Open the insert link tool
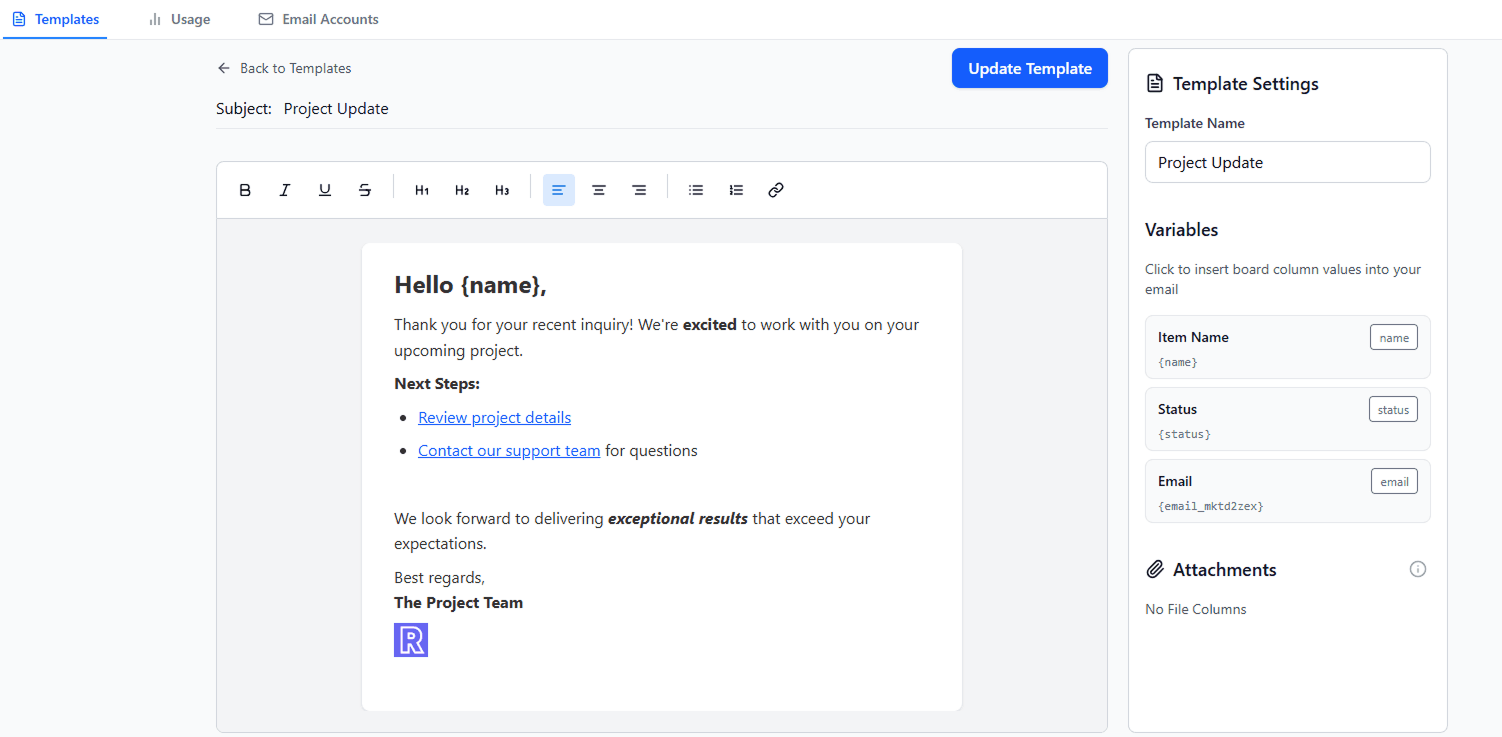 pos(776,189)
